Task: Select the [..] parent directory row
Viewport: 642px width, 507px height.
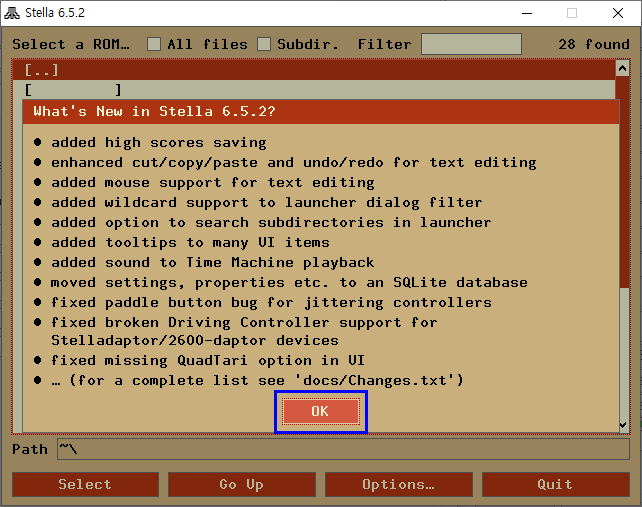Action: (x=314, y=70)
